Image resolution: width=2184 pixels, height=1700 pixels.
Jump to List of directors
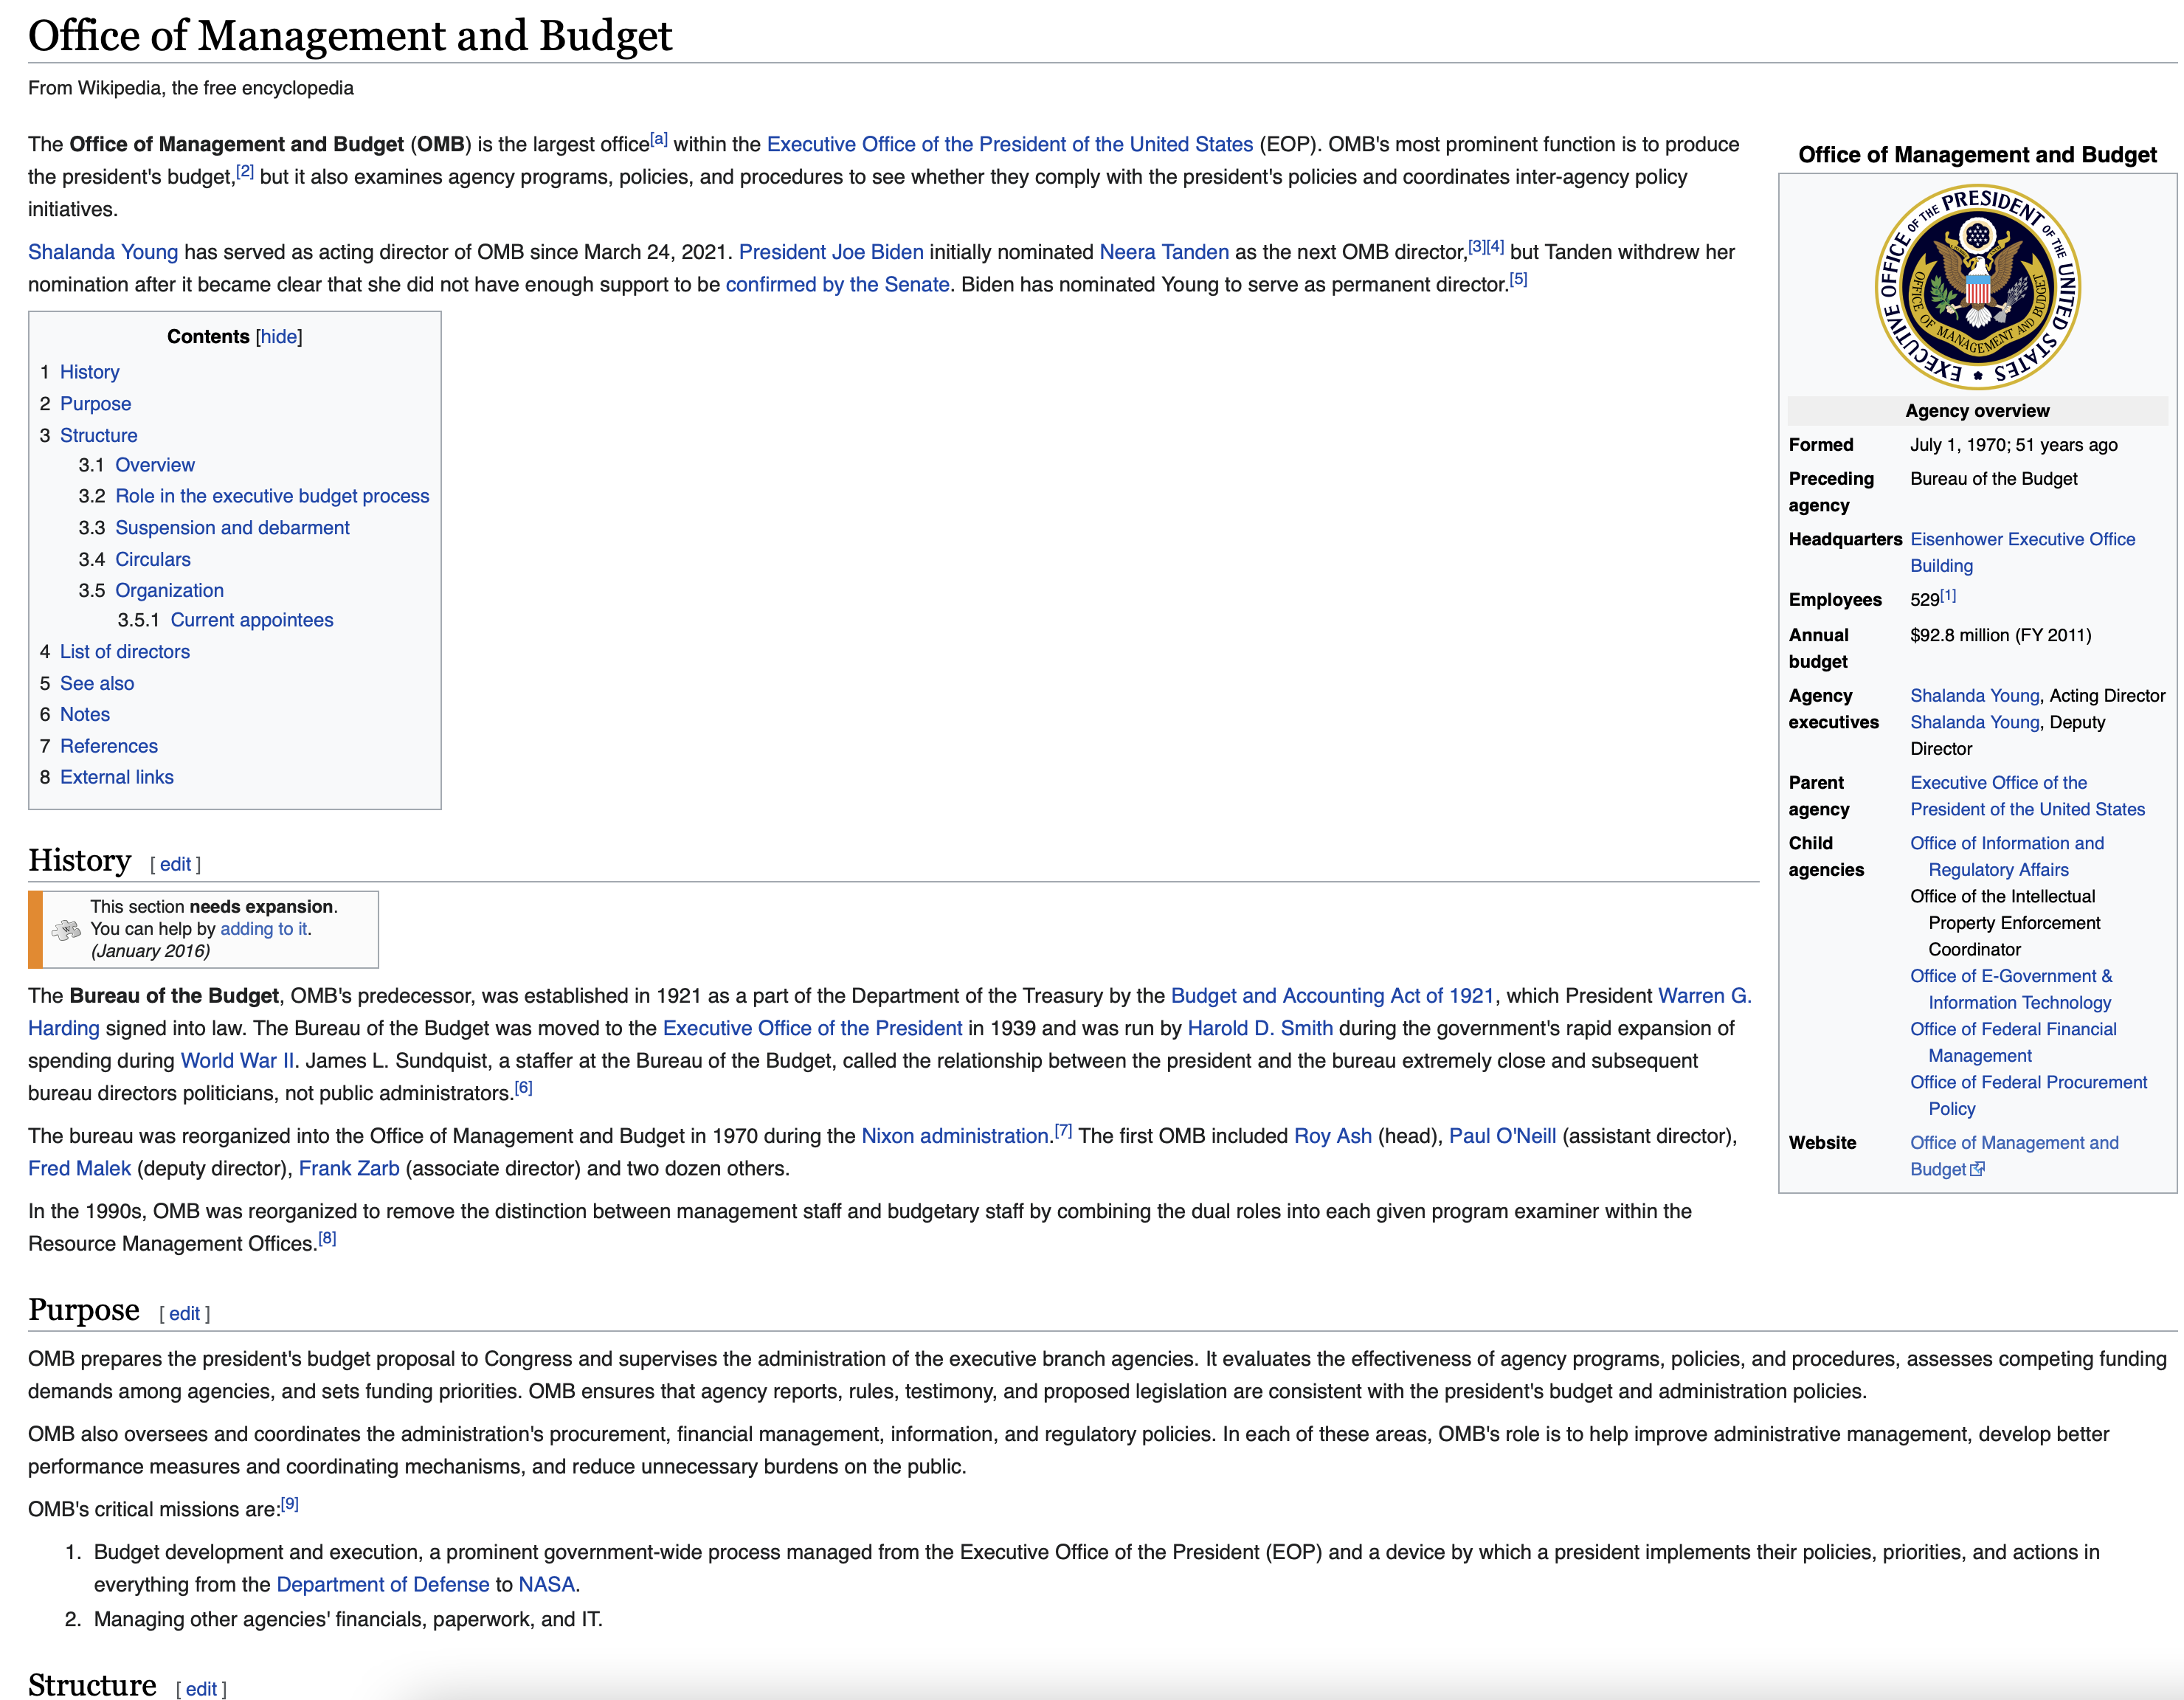[x=124, y=652]
